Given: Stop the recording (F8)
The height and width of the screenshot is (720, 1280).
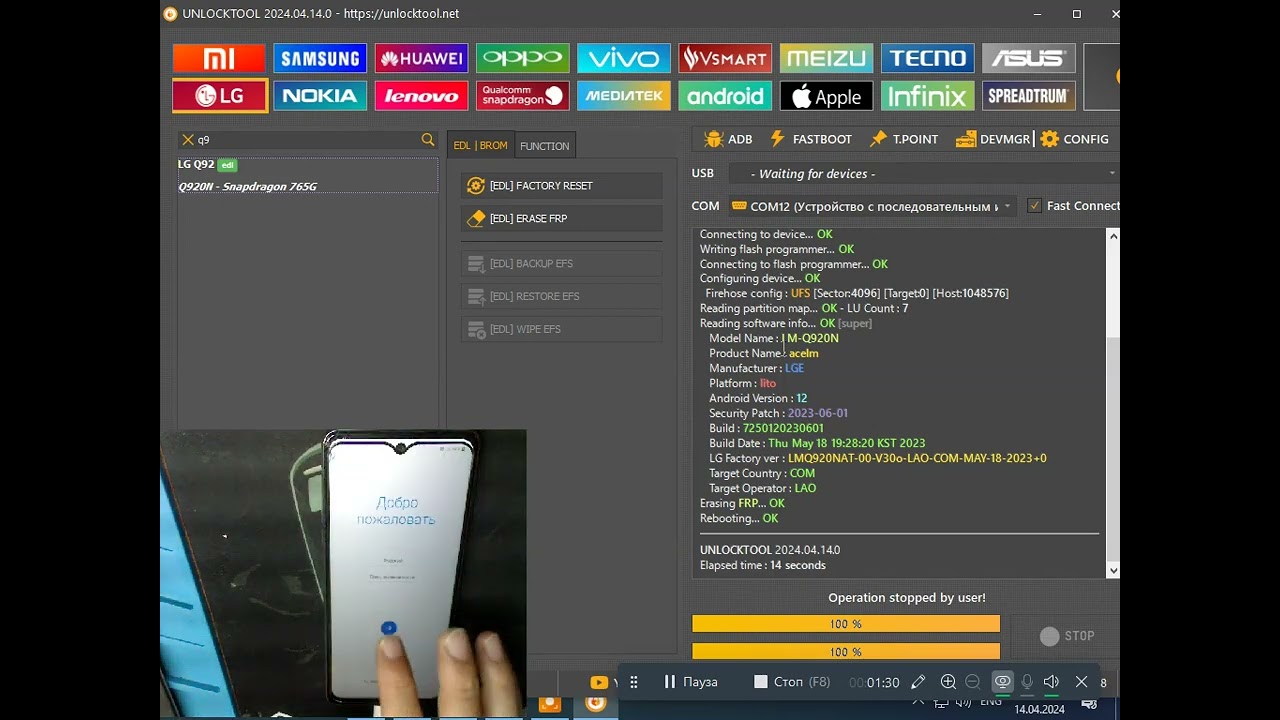Looking at the screenshot, I should [792, 682].
